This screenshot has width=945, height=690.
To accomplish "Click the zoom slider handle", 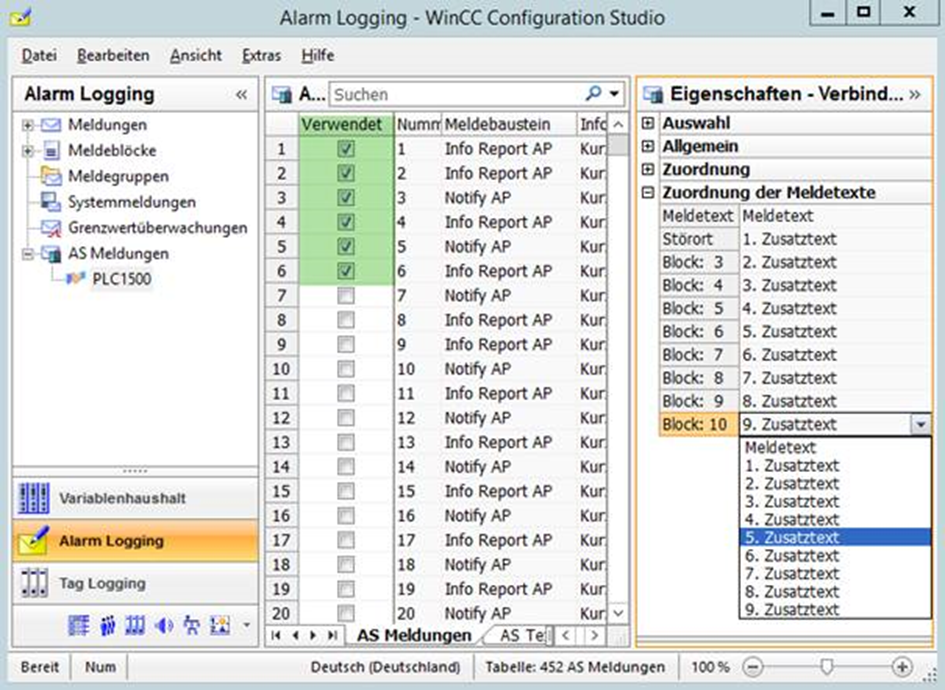I will click(827, 666).
